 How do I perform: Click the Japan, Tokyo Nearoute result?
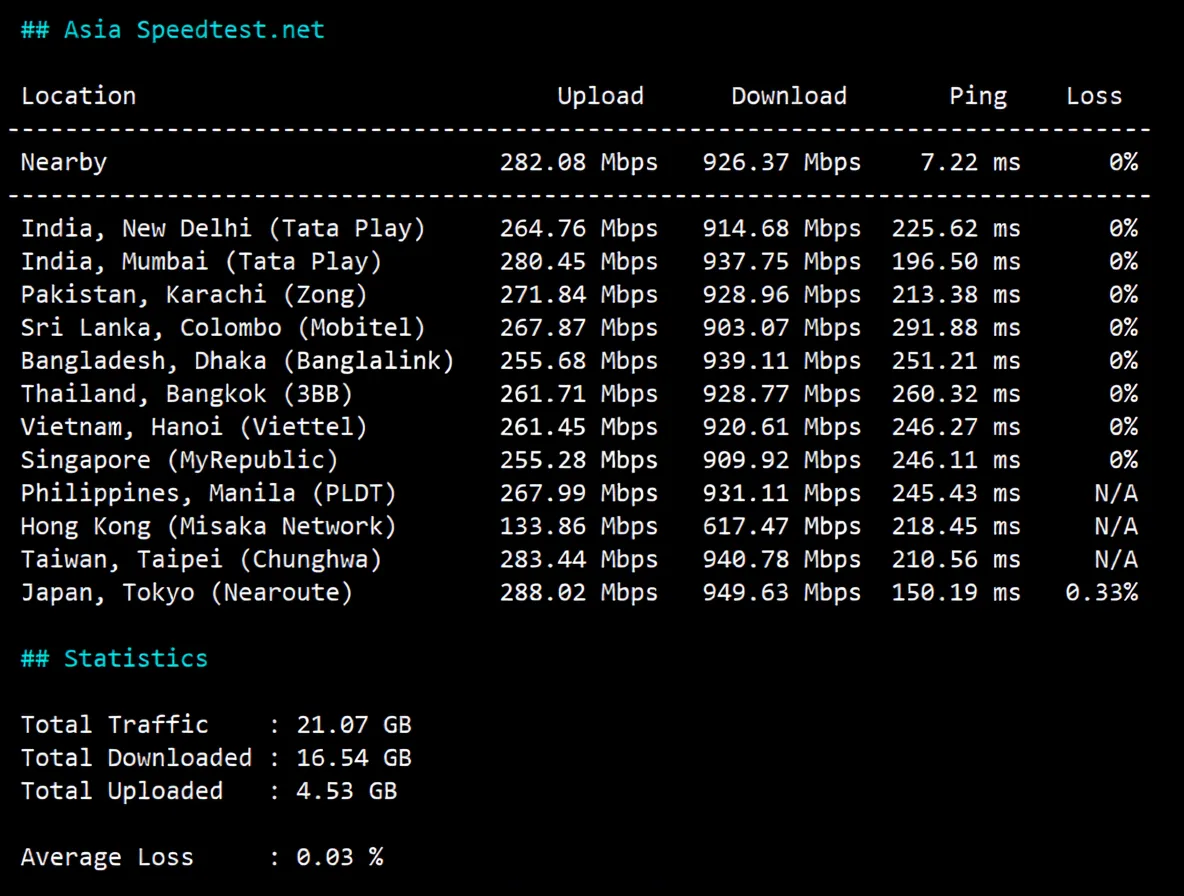coord(186,592)
